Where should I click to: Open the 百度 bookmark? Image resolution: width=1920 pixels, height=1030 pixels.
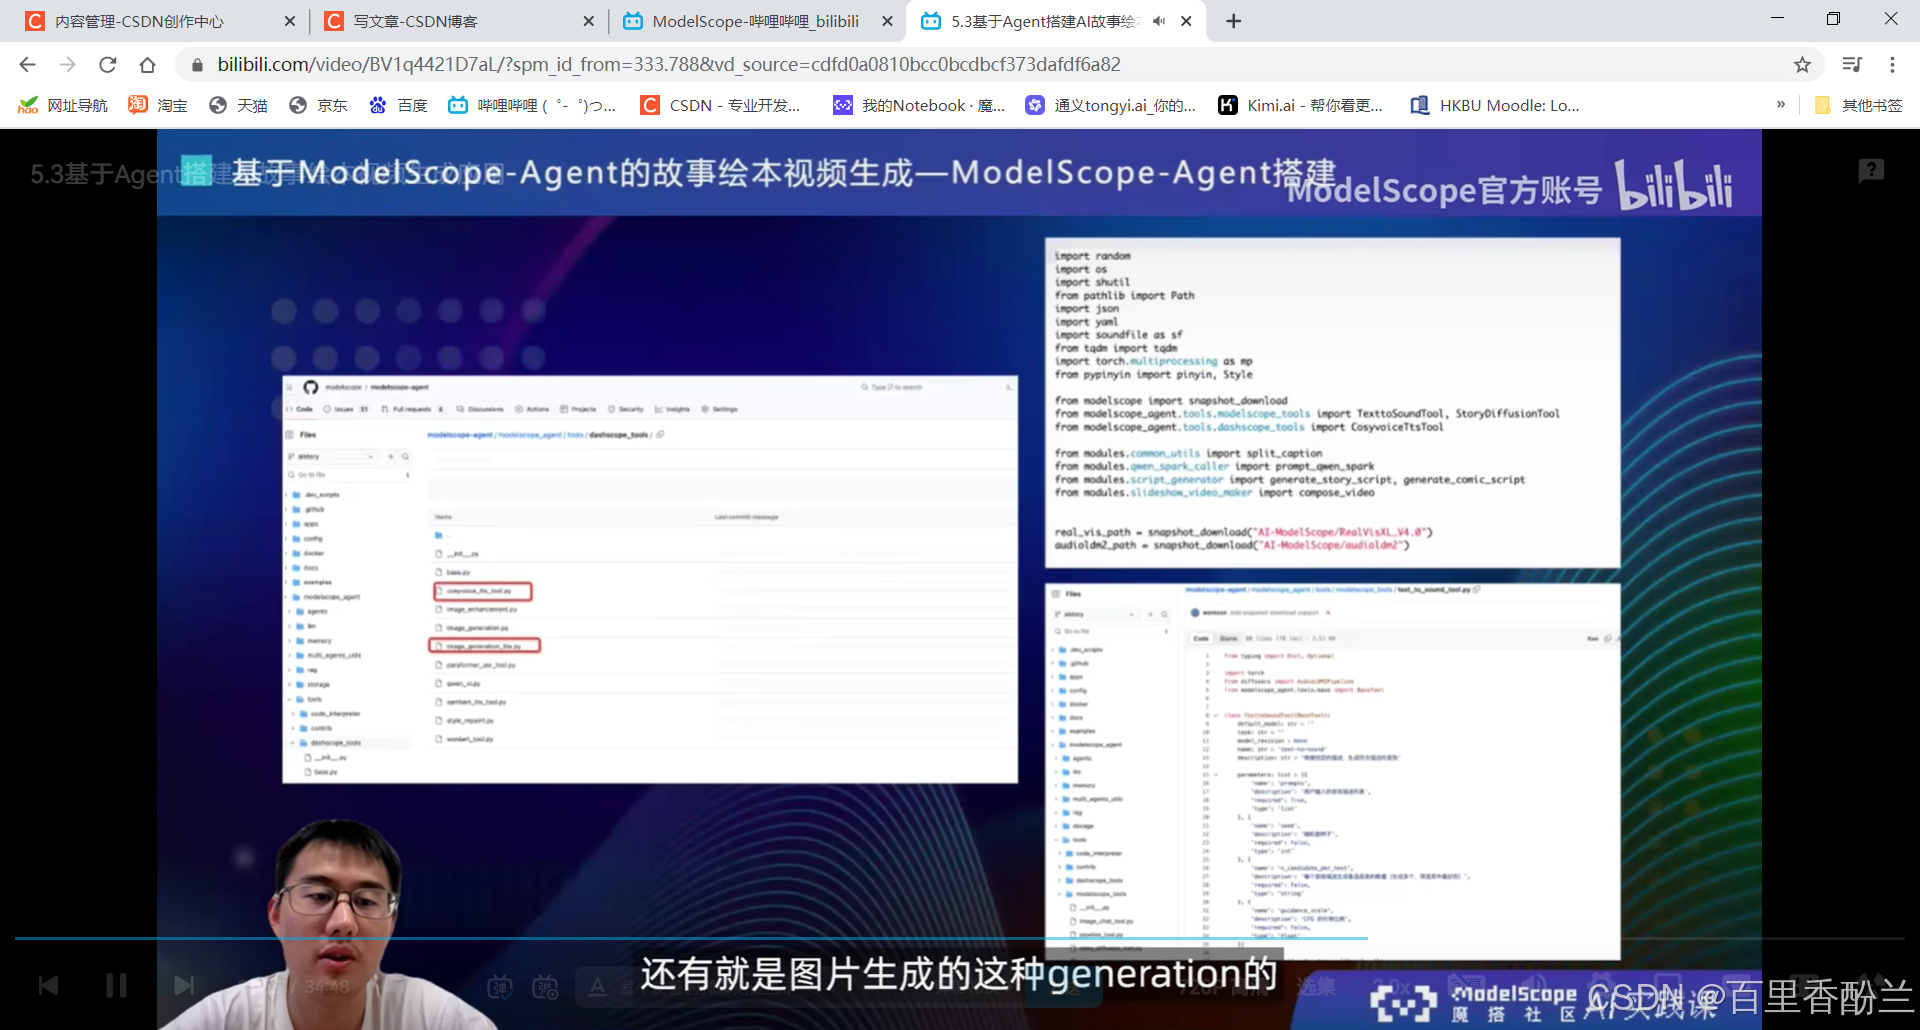[x=398, y=105]
